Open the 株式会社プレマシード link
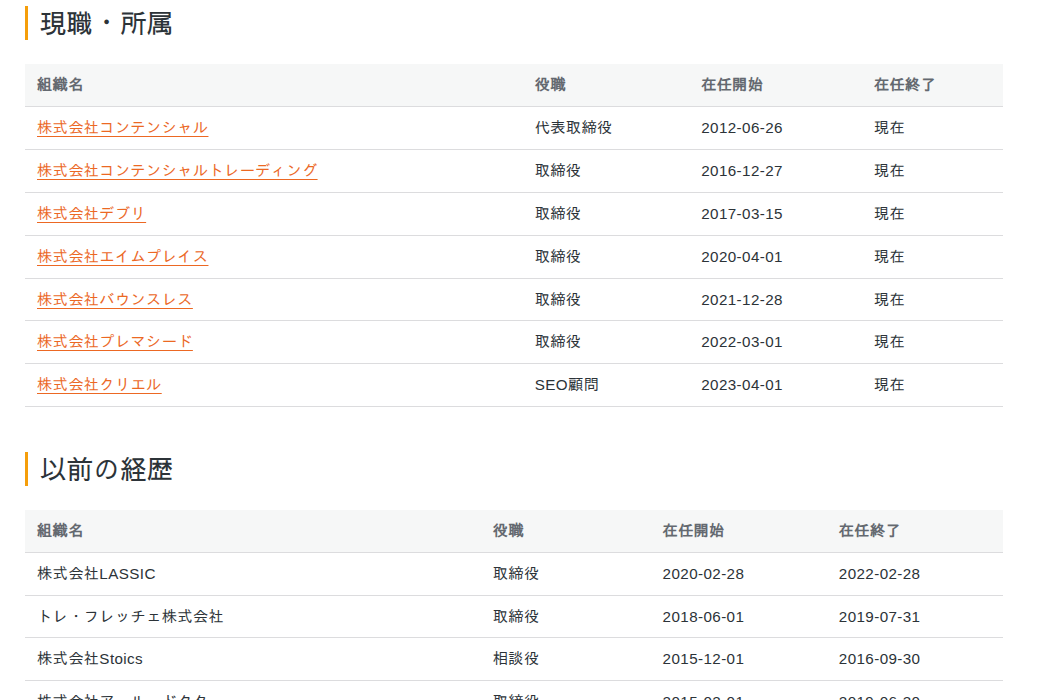The width and height of the screenshot is (1041, 700). [115, 342]
